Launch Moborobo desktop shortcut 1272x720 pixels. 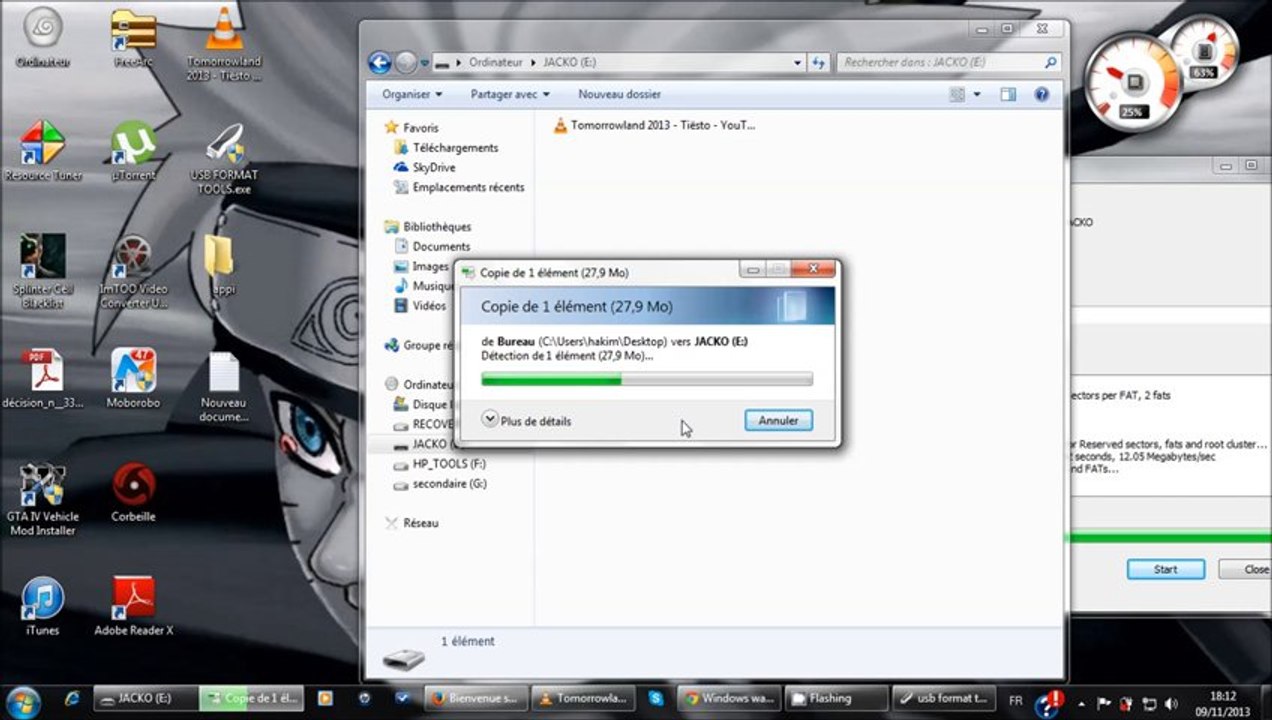(x=133, y=378)
